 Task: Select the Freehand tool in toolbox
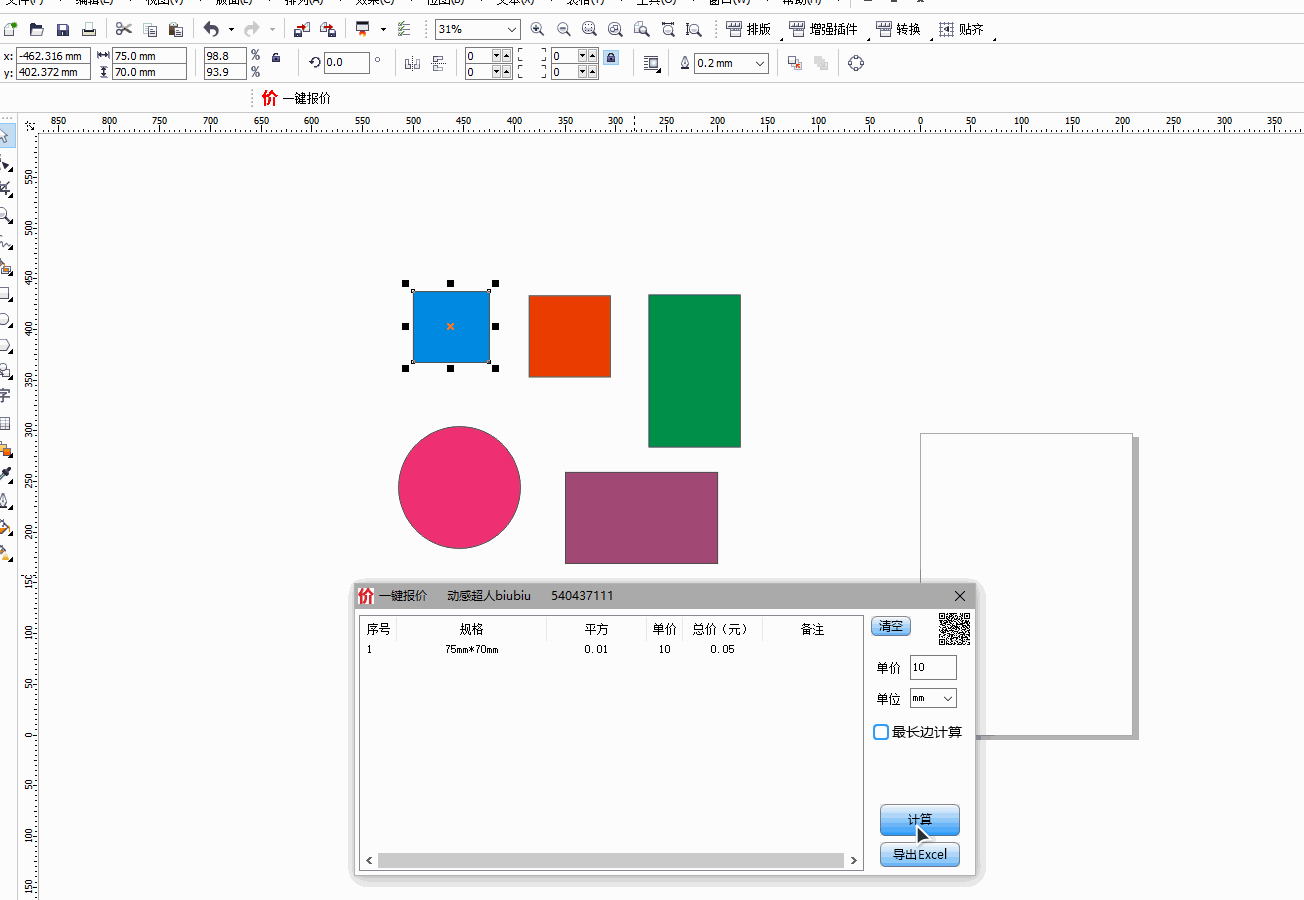(x=5, y=242)
